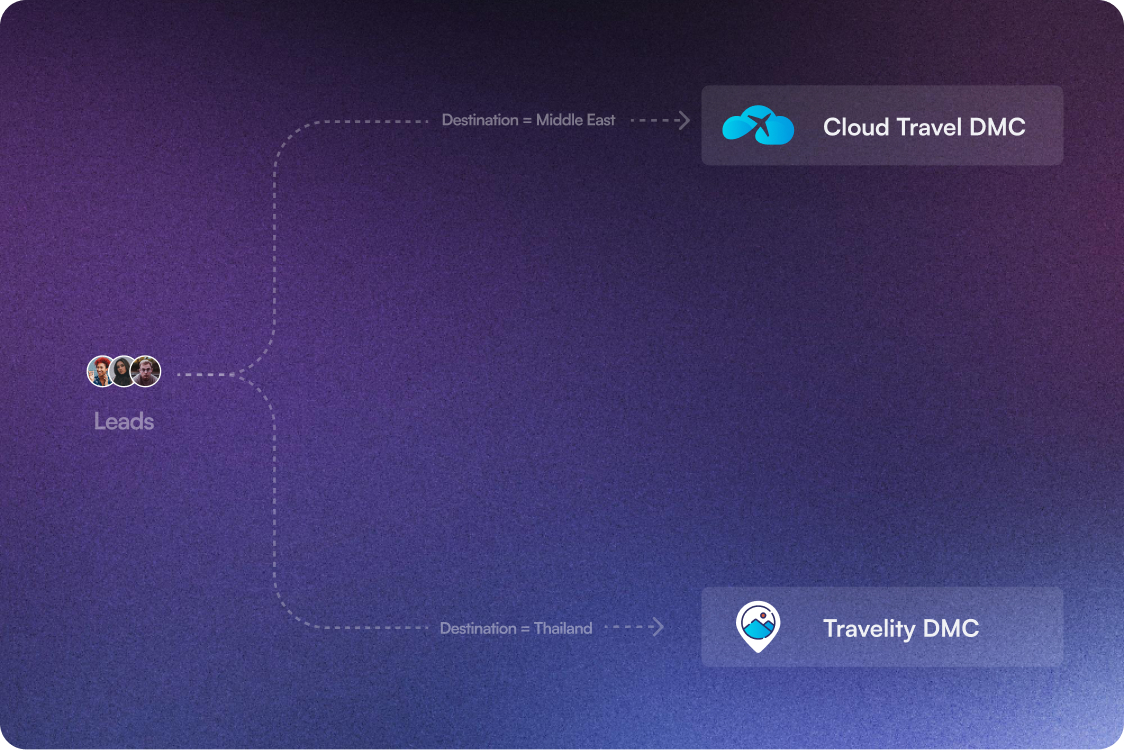
Task: Click arrowhead pointing to Cloud Travel DMC
Action: 684,120
